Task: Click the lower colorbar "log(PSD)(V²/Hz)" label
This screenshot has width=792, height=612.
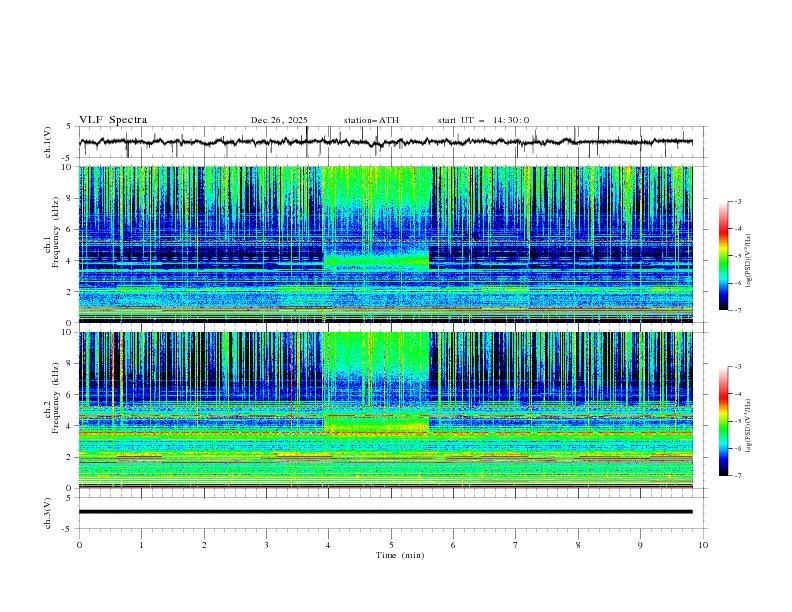Action: [749, 426]
